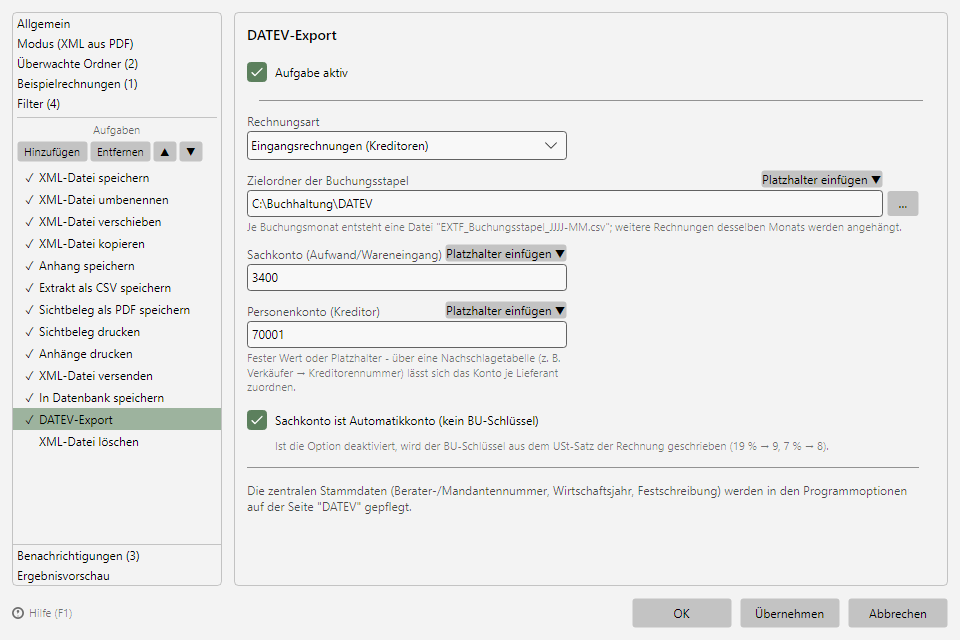Viewport: 960px width, 640px height.
Task: Open Platzhalter einfügen for Zielordner
Action: tap(821, 179)
